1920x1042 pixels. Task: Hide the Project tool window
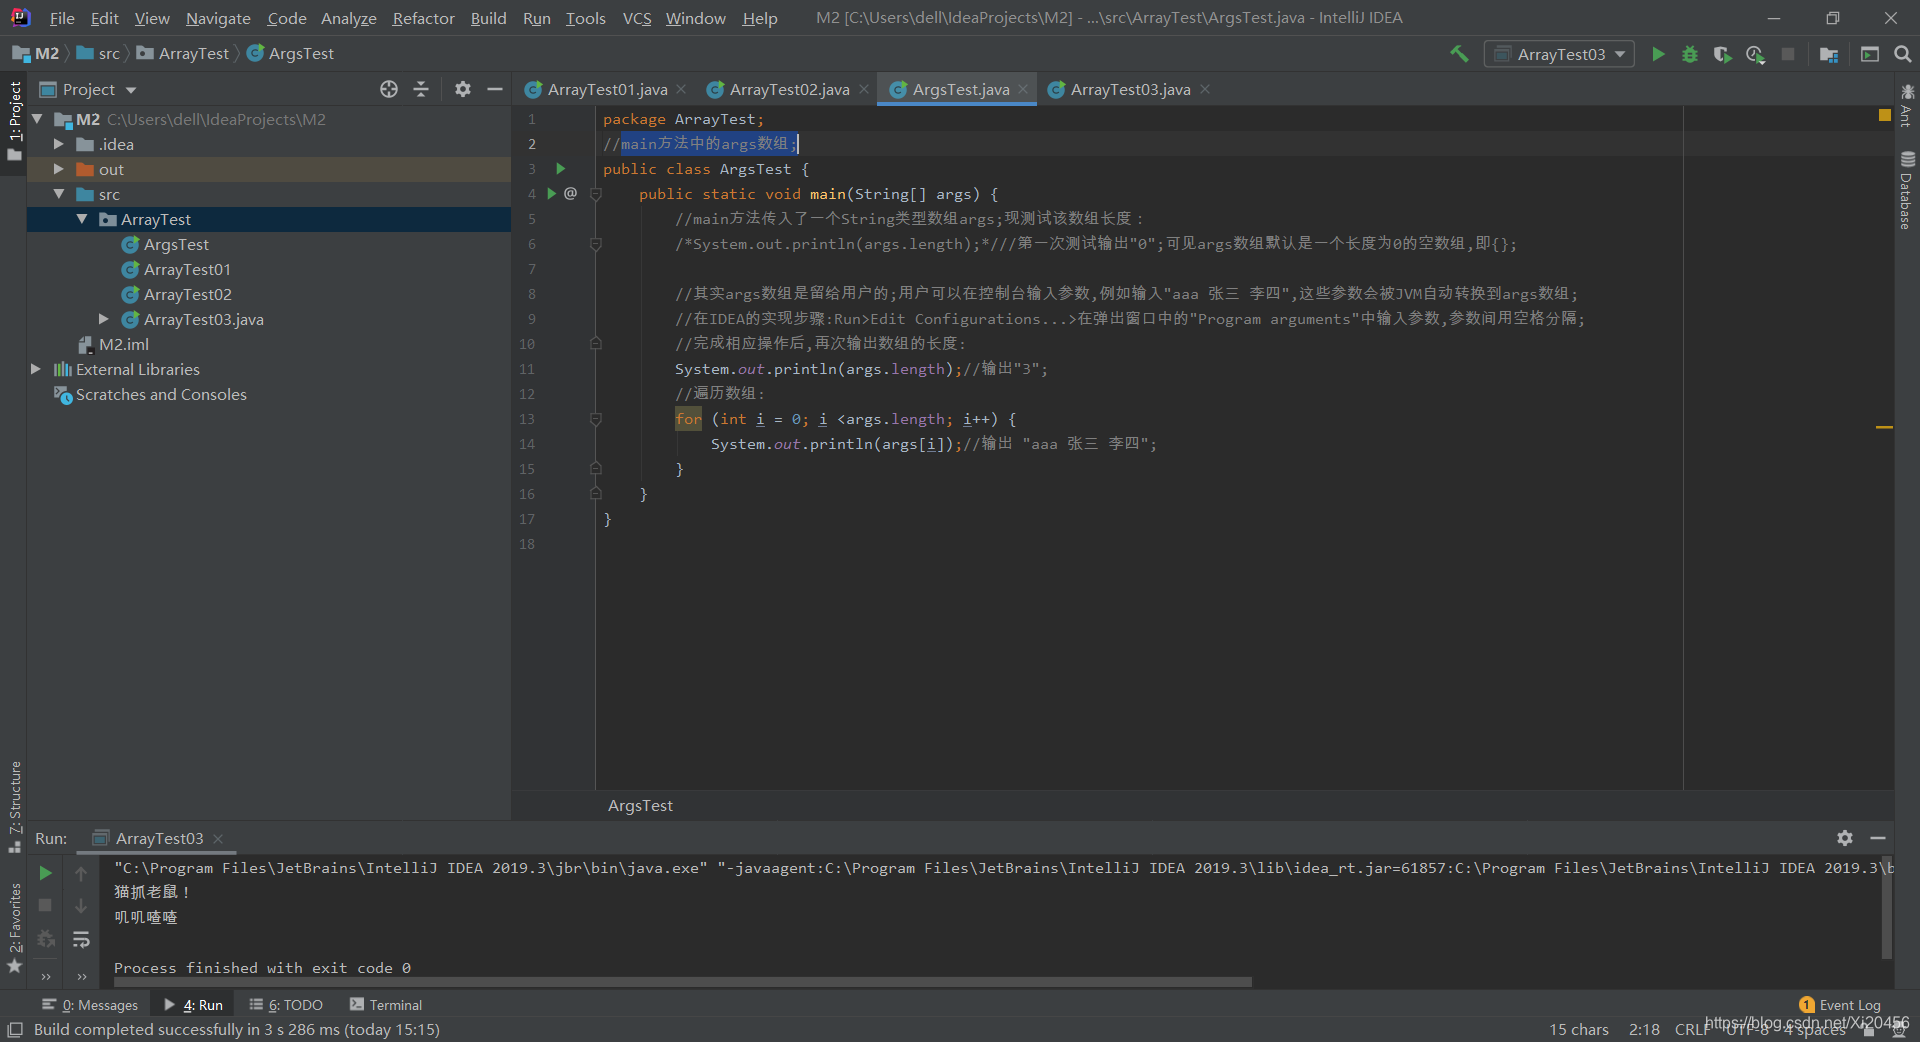494,89
